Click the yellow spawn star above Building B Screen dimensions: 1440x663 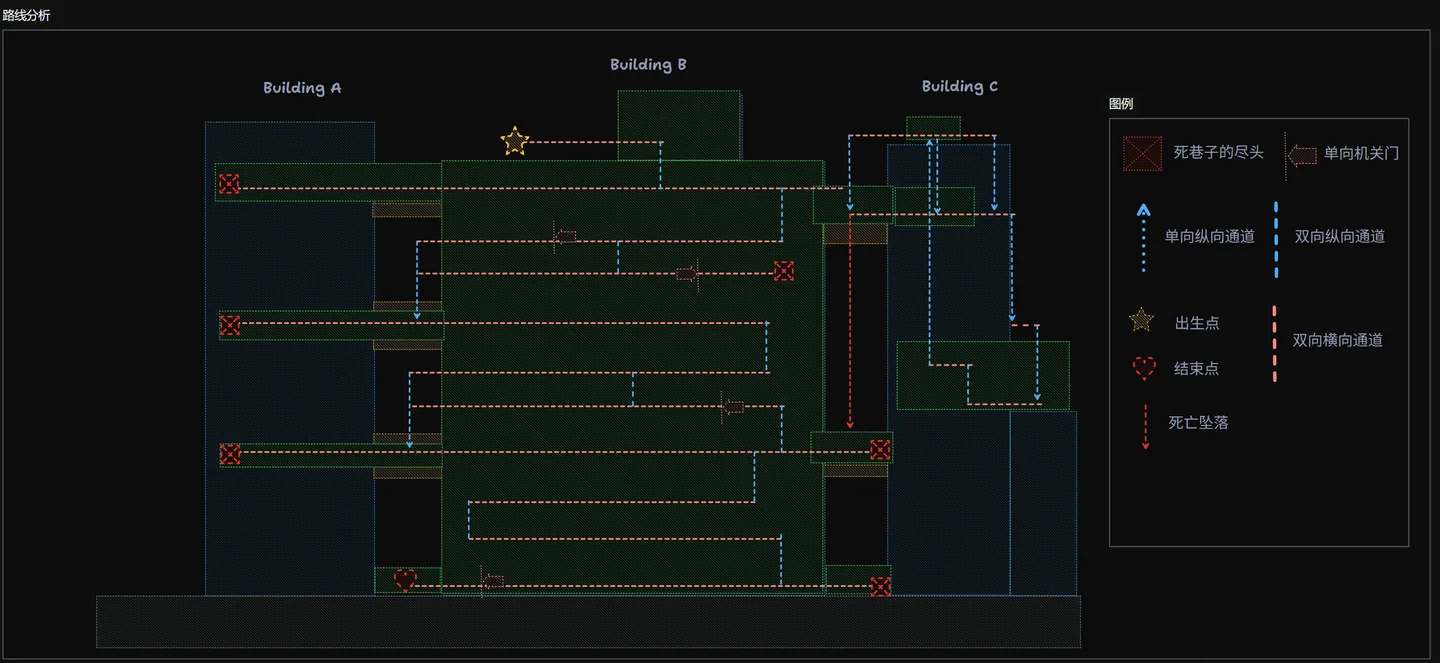pos(514,141)
